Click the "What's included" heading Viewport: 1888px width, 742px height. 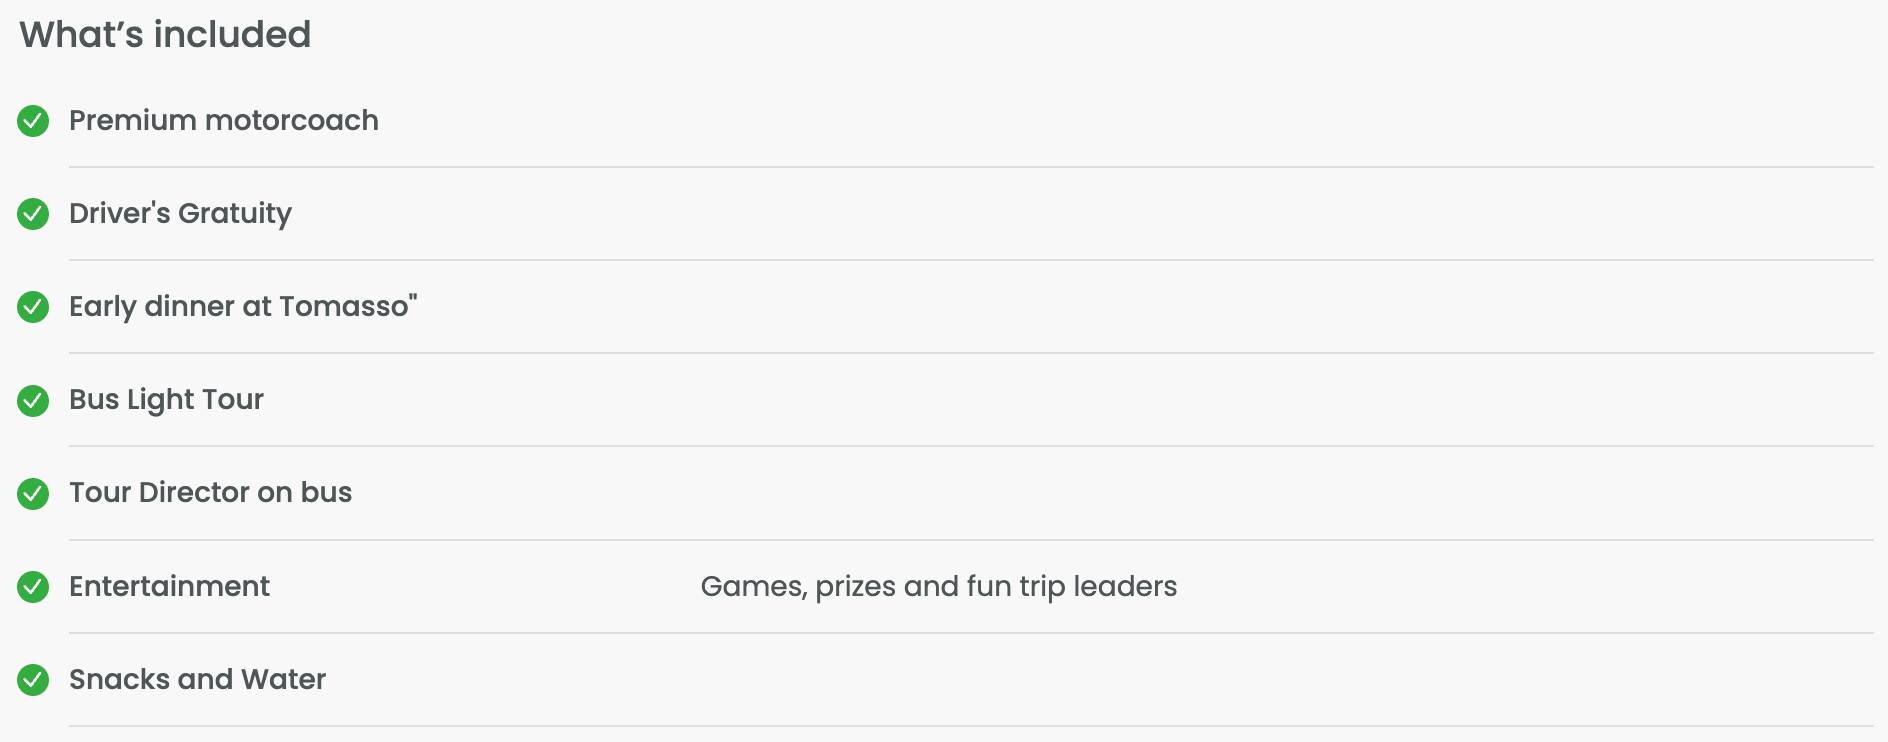[165, 35]
